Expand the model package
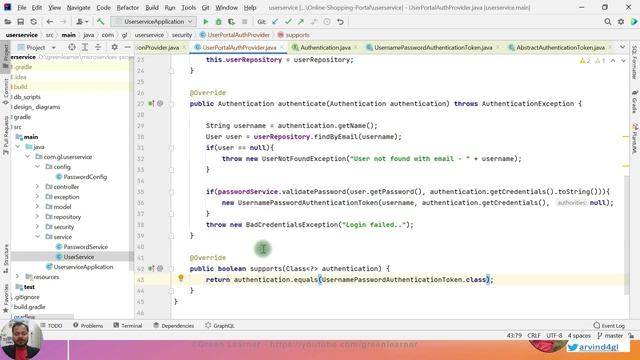 click(38, 207)
